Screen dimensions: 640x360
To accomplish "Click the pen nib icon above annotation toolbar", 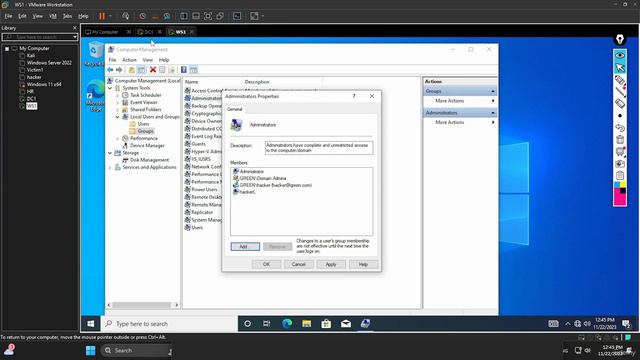I will point(620,39).
